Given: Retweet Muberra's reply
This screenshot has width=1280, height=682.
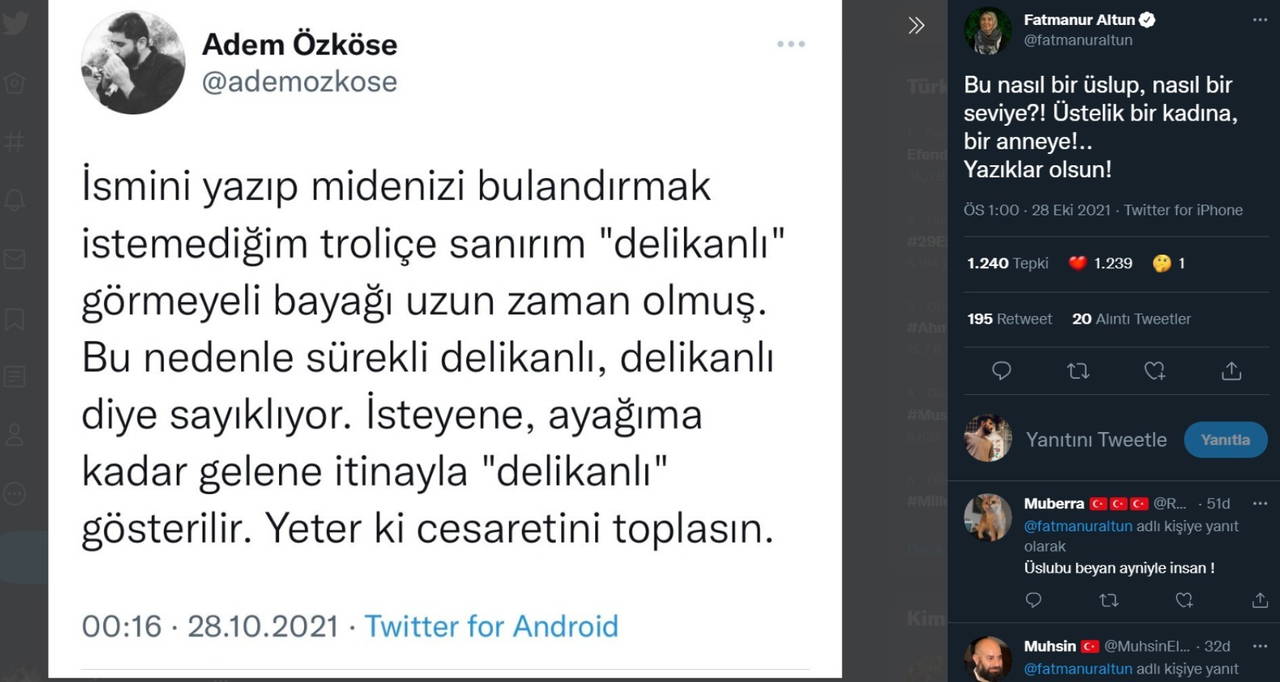Looking at the screenshot, I should 1109,600.
